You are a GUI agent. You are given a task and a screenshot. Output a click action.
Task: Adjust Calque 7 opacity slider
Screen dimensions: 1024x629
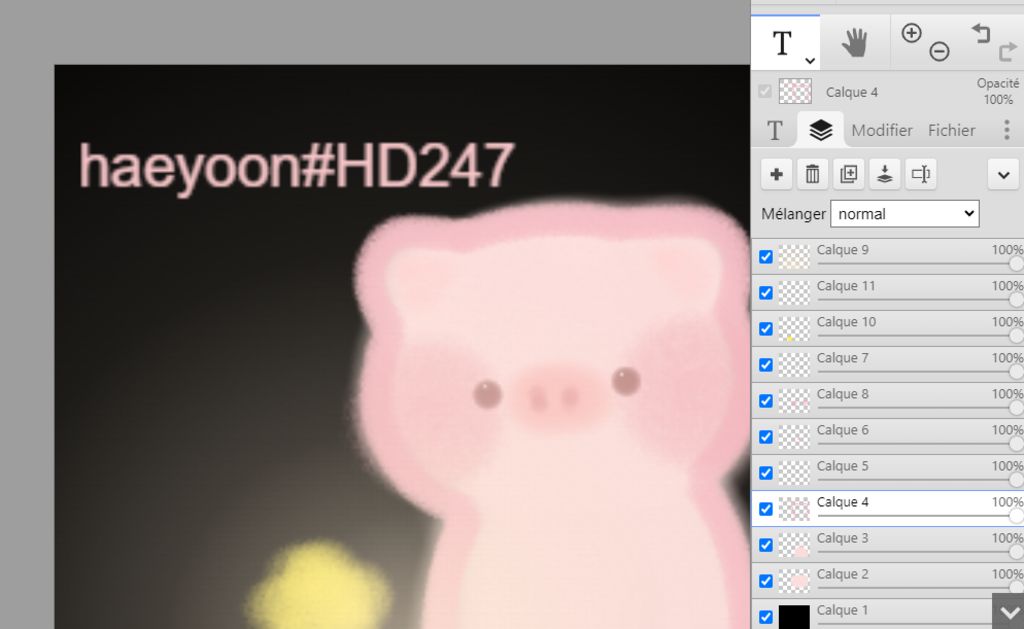[x=920, y=372]
